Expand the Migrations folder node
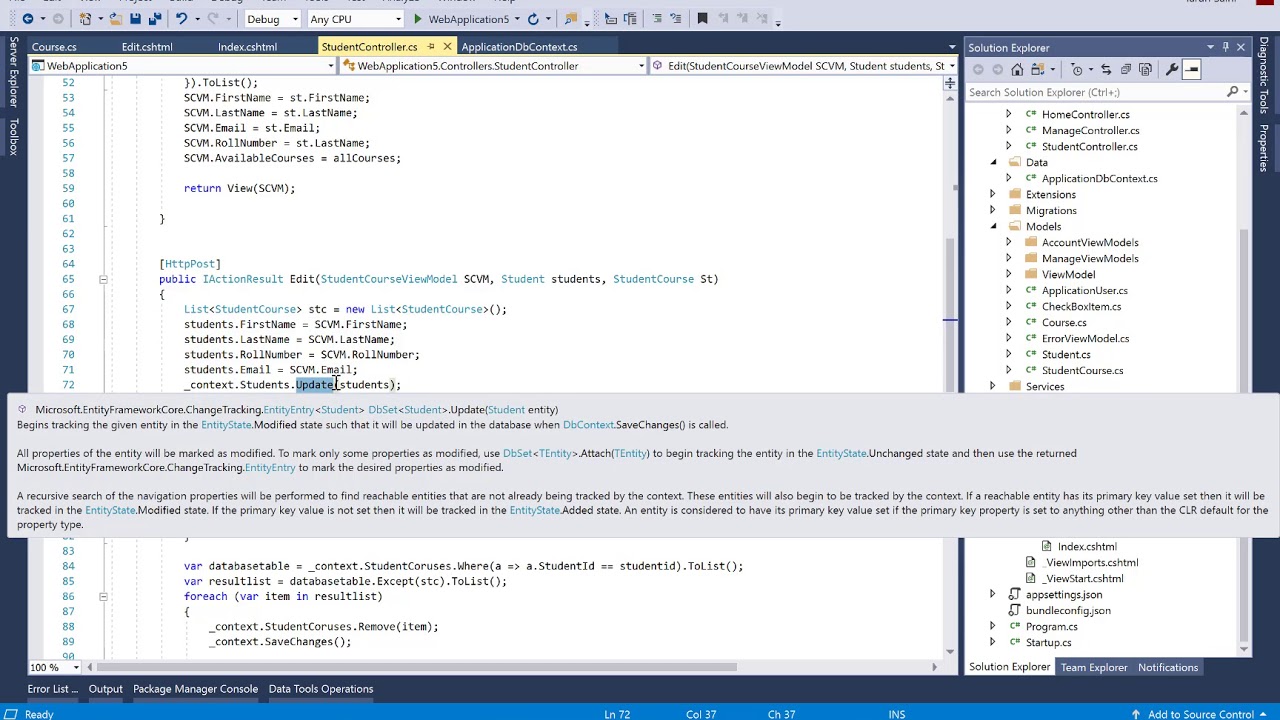Image resolution: width=1280 pixels, height=720 pixels. coord(992,210)
